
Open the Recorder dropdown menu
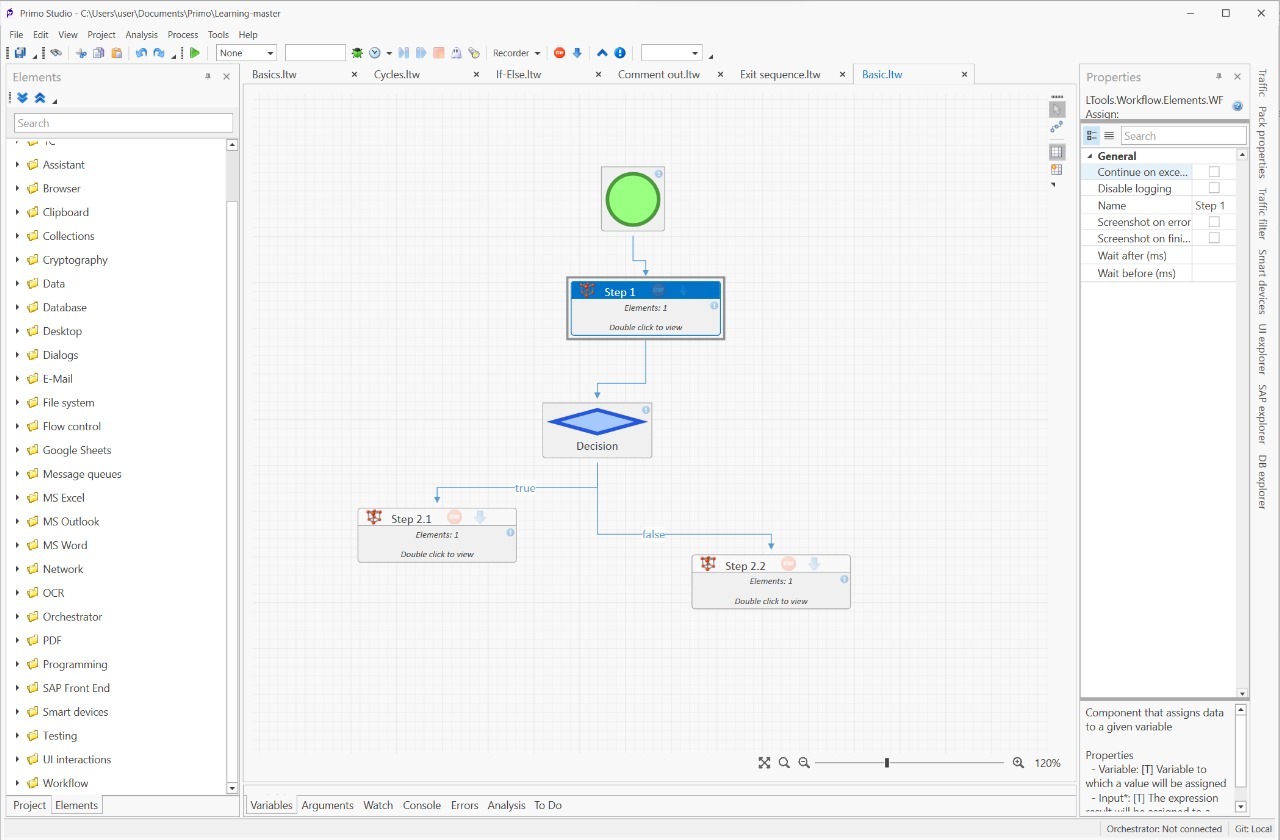(x=517, y=53)
